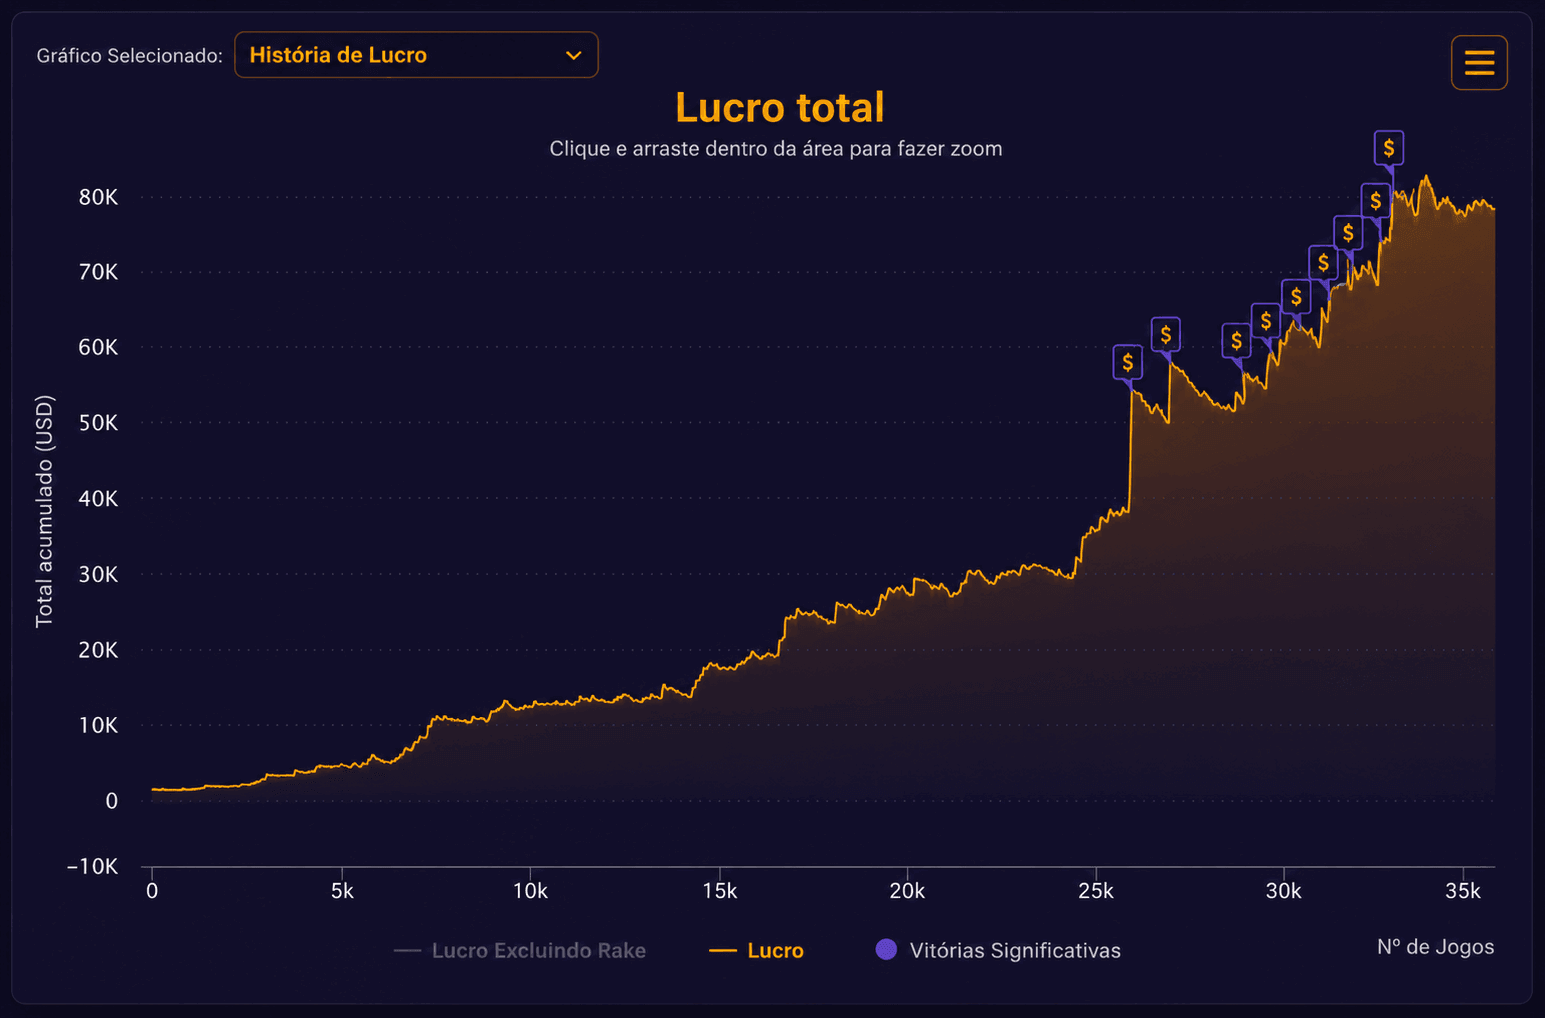This screenshot has width=1545, height=1018.
Task: Click the purple Vitórias Significativas legend dot
Action: click(886, 950)
